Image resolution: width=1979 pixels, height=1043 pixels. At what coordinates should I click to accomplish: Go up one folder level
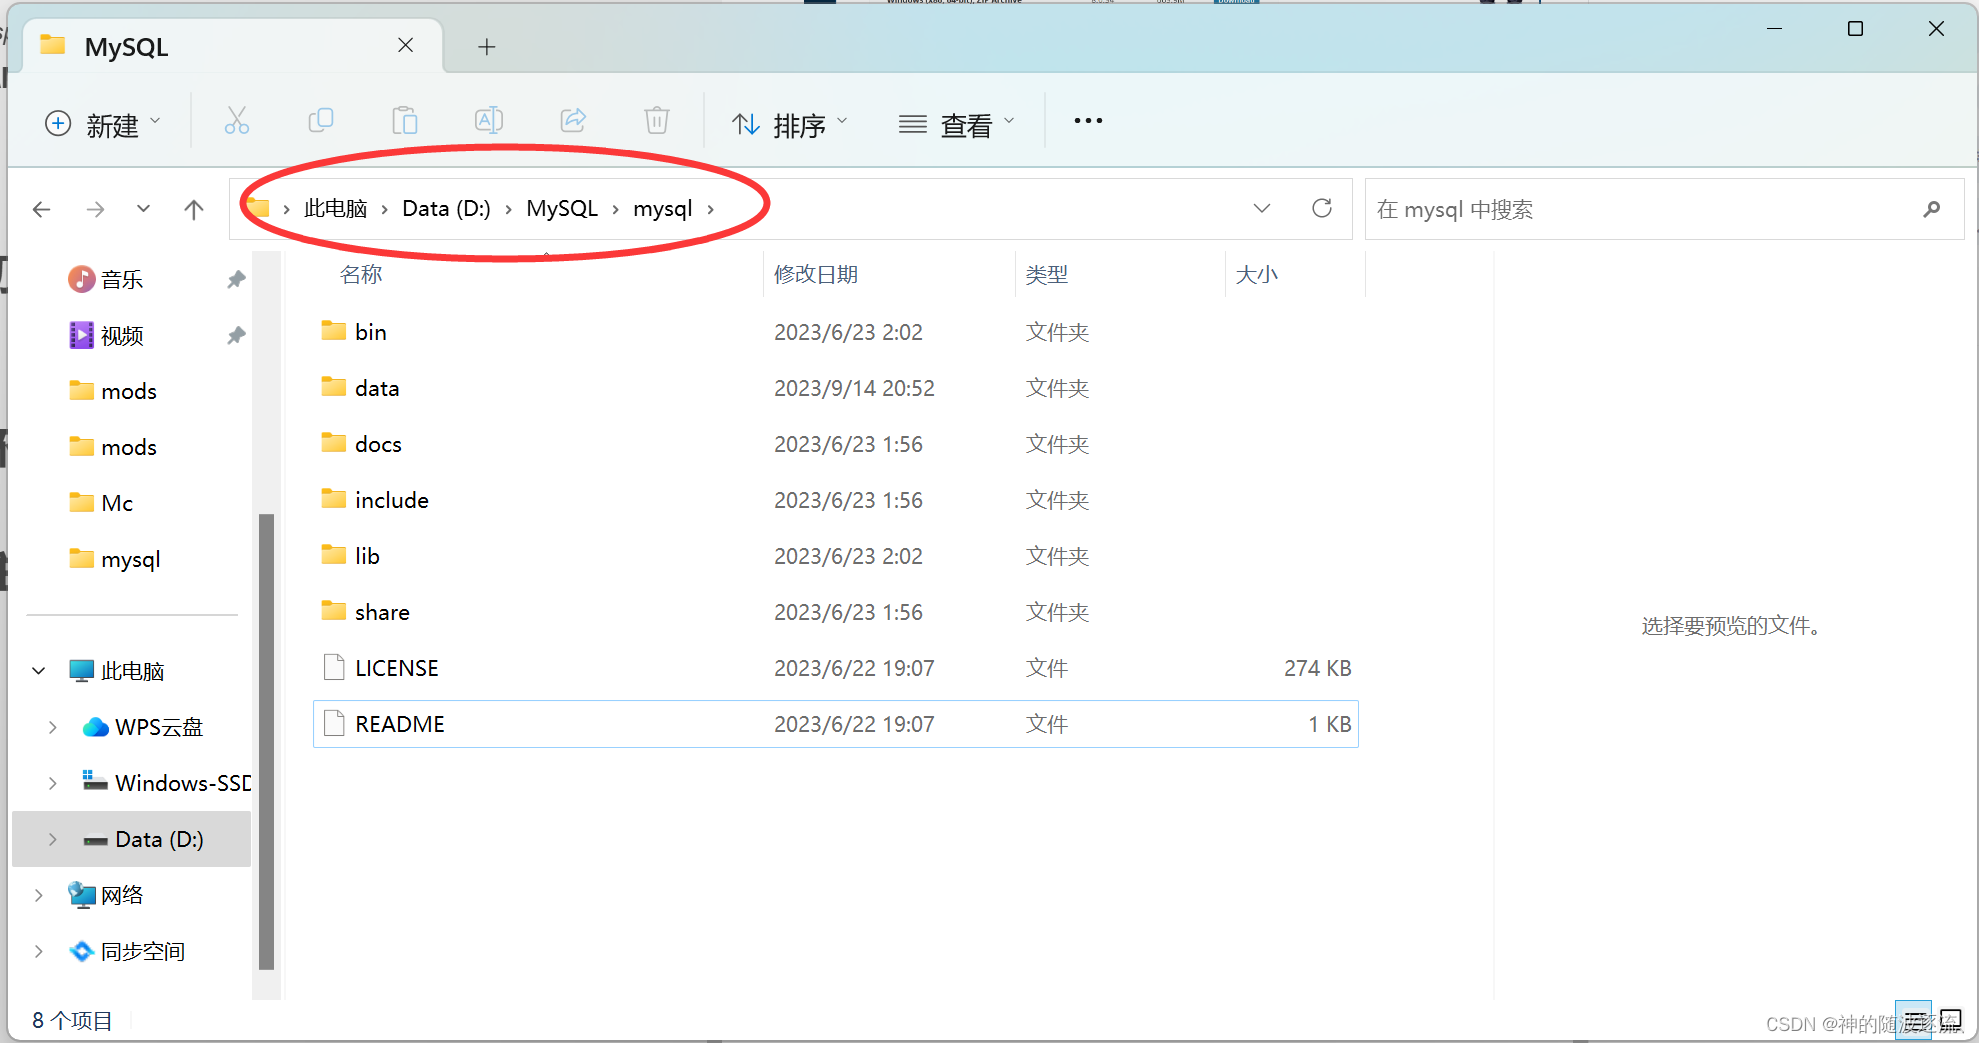(x=194, y=209)
